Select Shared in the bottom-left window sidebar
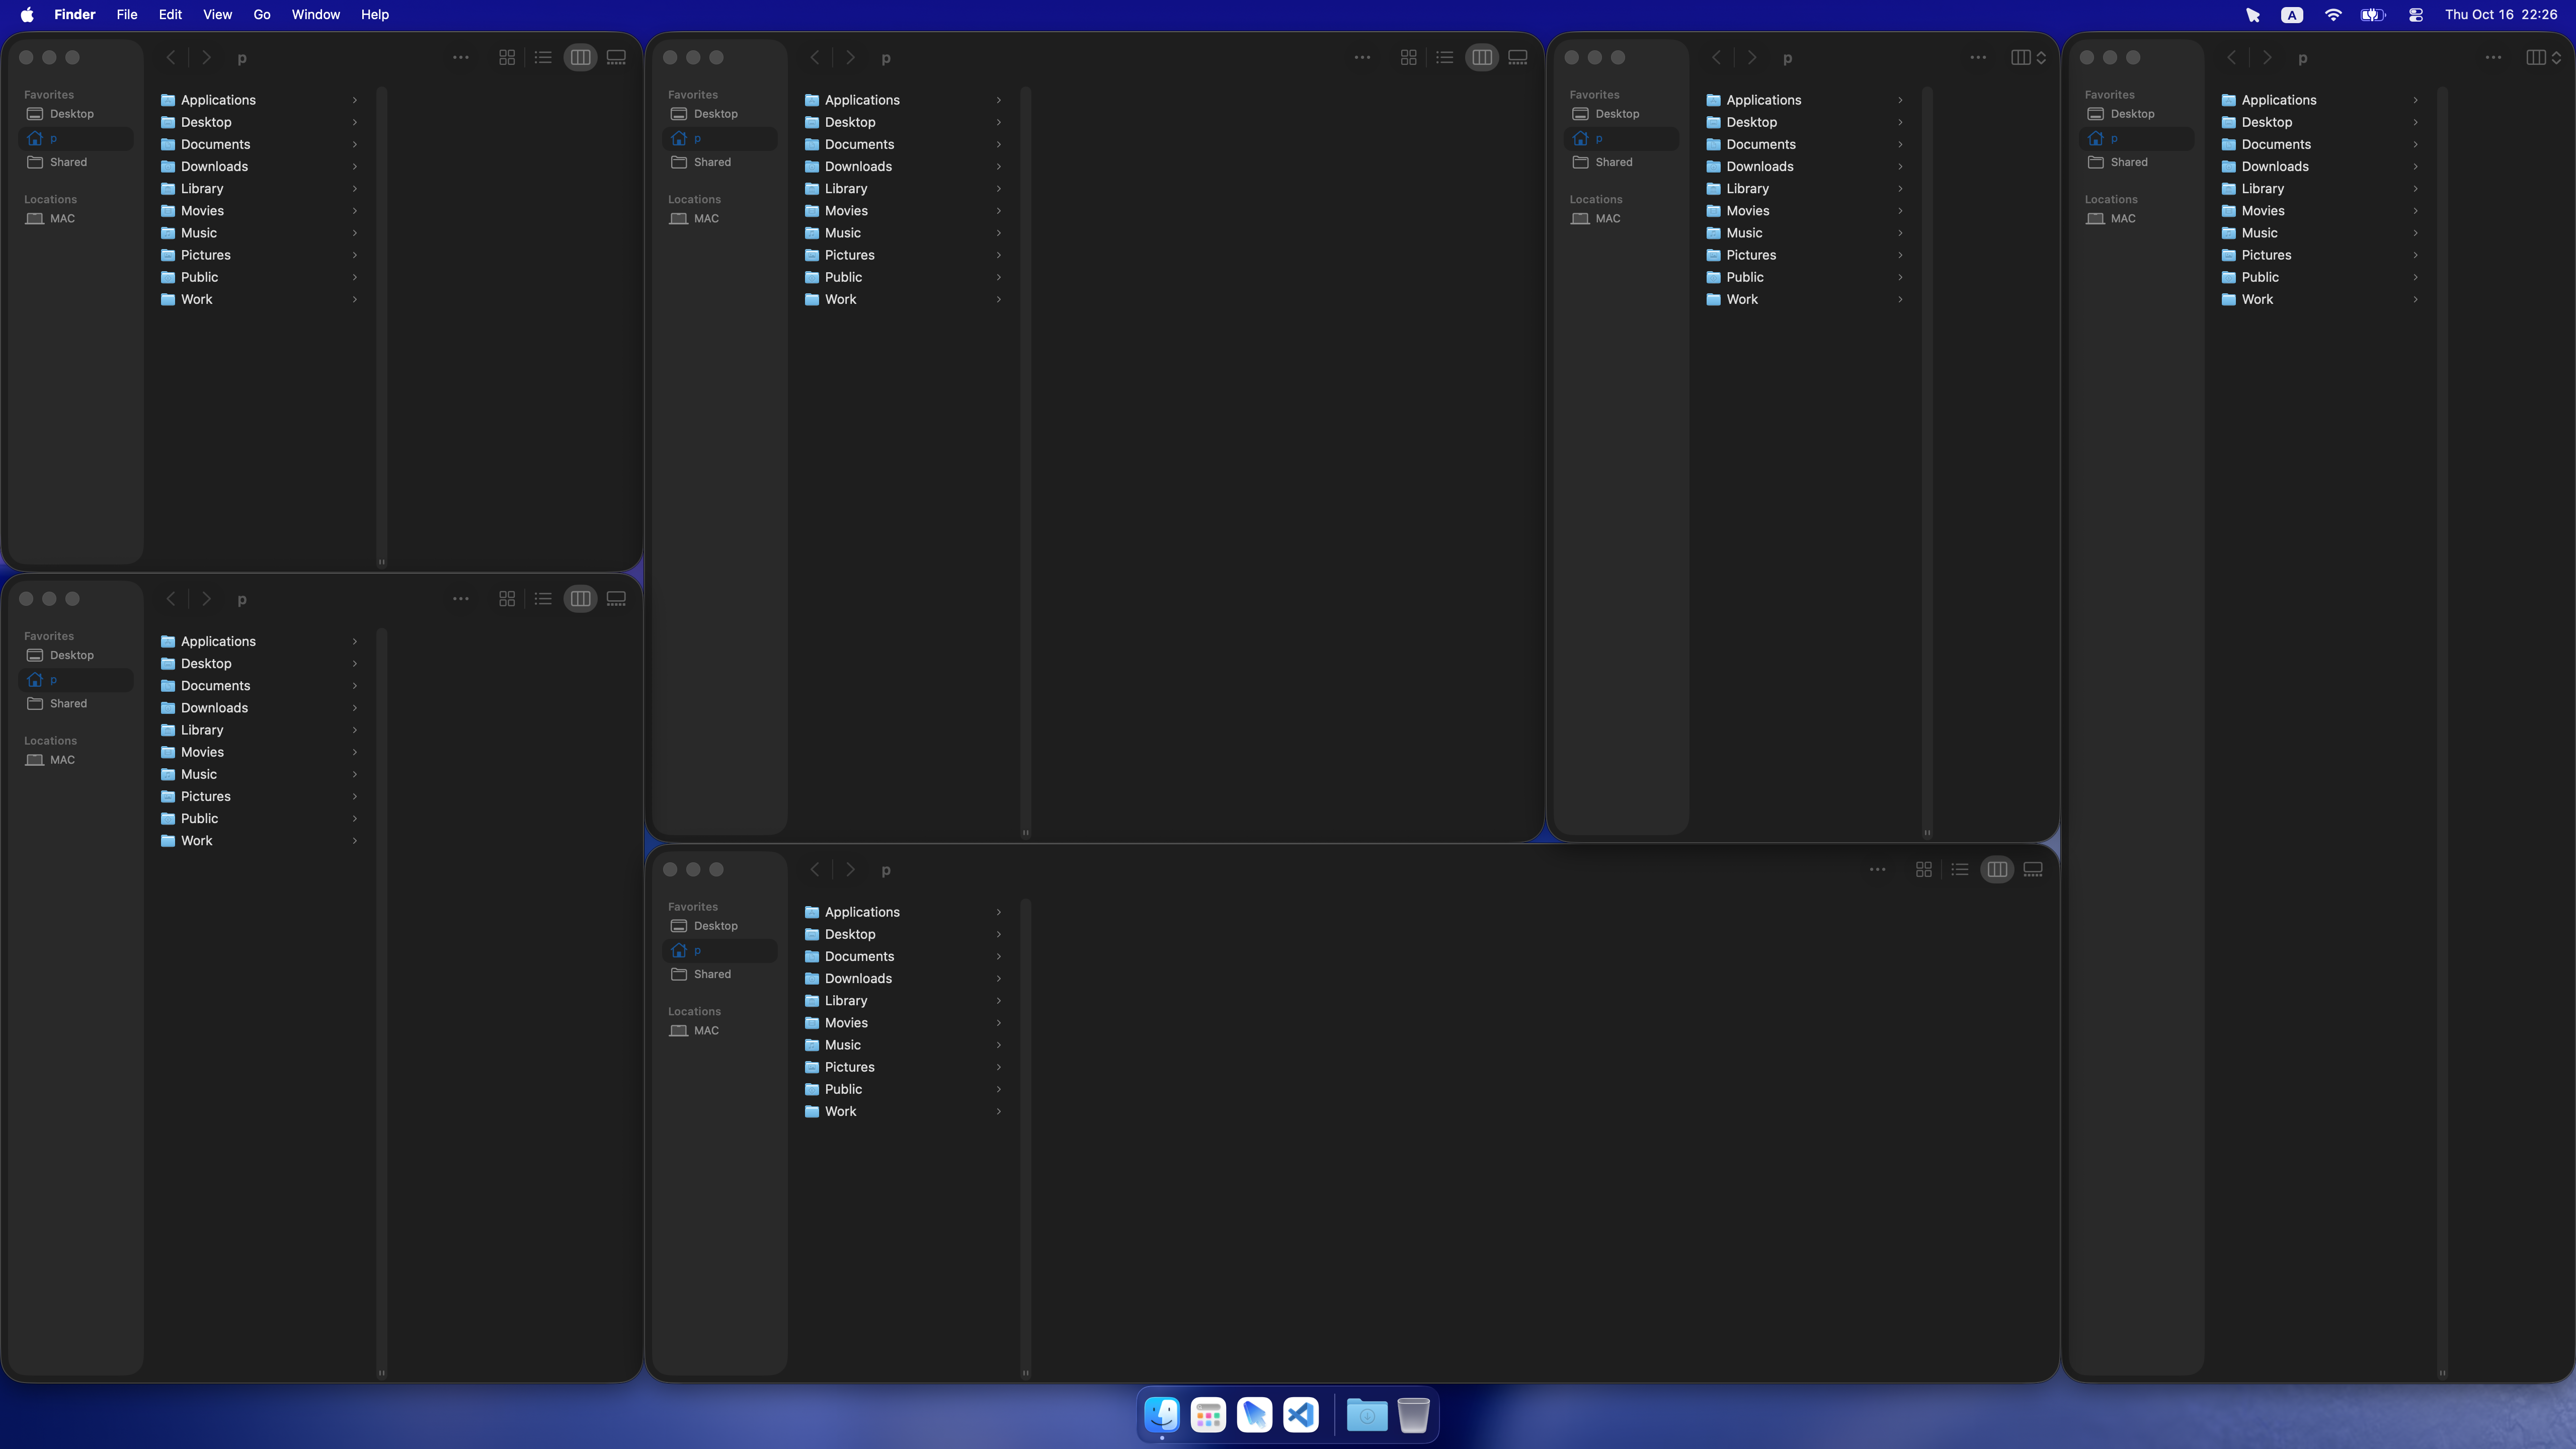 point(68,704)
